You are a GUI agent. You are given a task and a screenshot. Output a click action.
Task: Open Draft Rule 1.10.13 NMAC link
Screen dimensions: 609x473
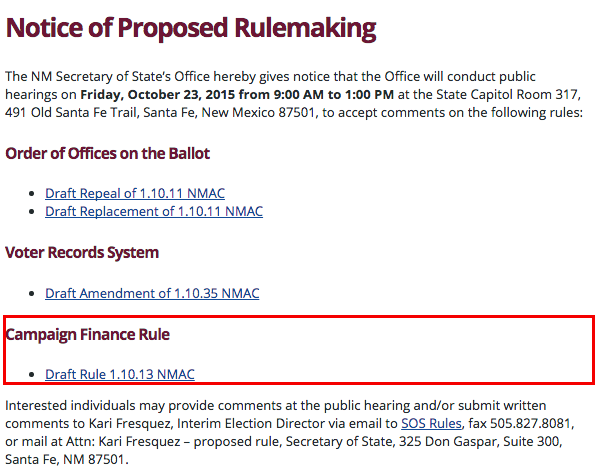[120, 375]
